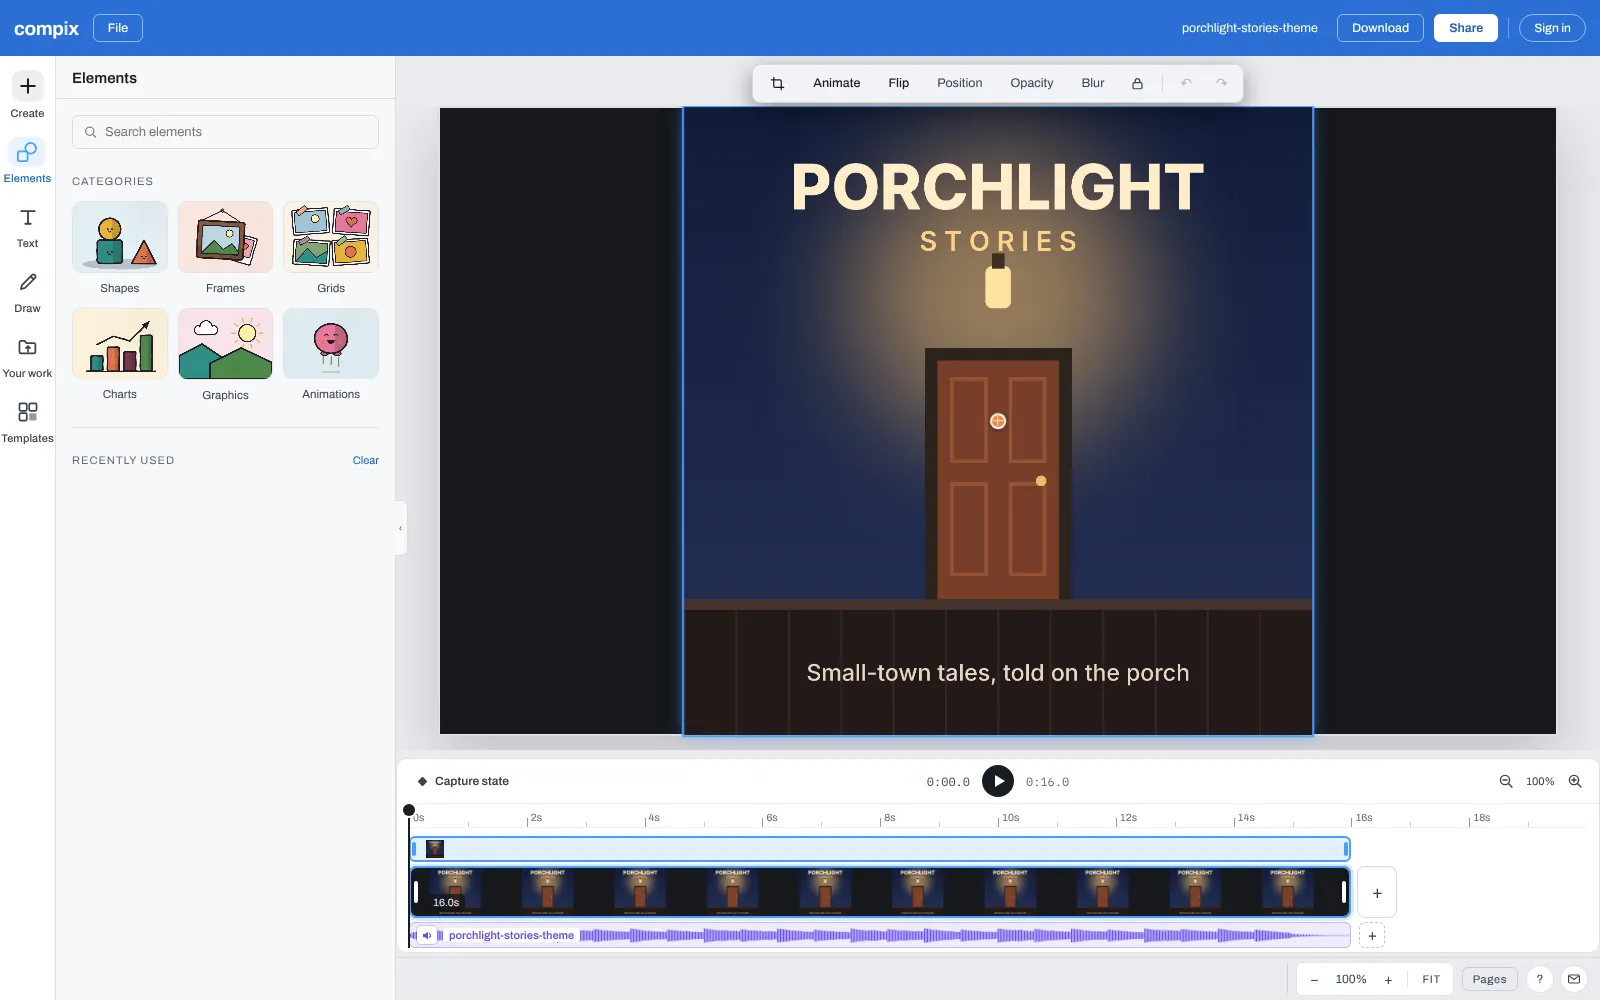Click the Search elements field

click(225, 132)
